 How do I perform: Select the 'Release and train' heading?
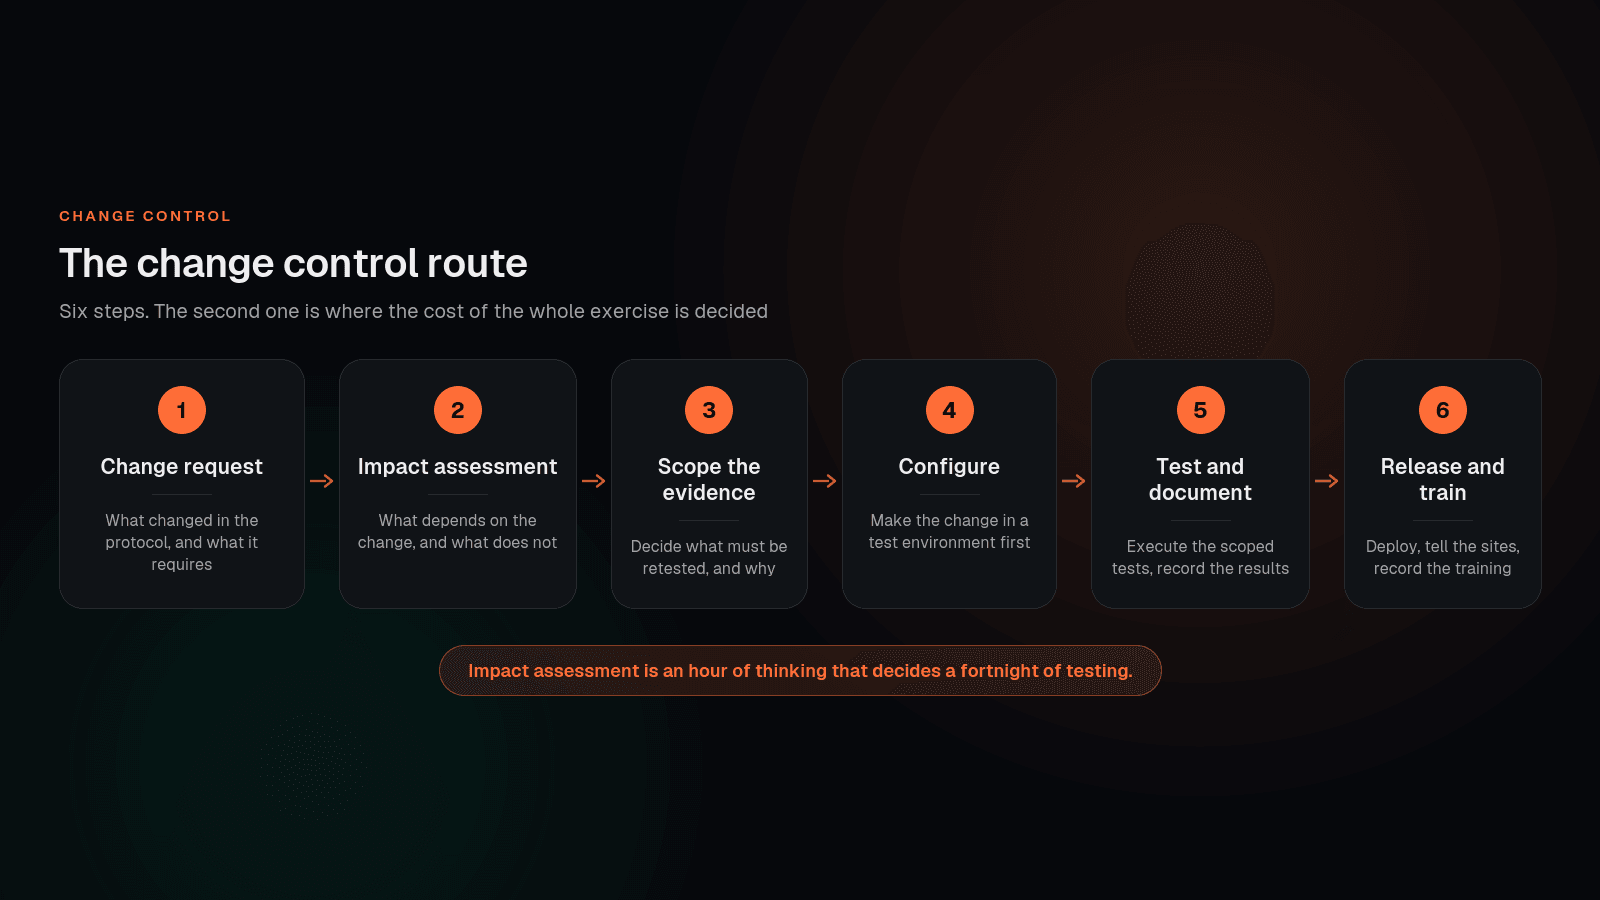(1443, 480)
